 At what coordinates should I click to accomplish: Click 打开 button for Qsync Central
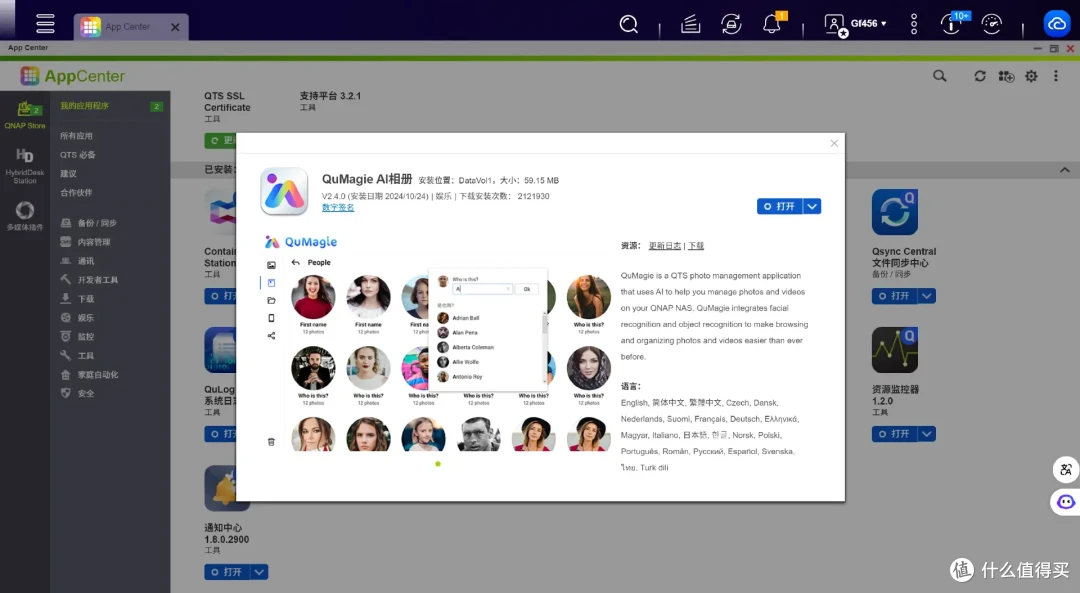click(894, 295)
